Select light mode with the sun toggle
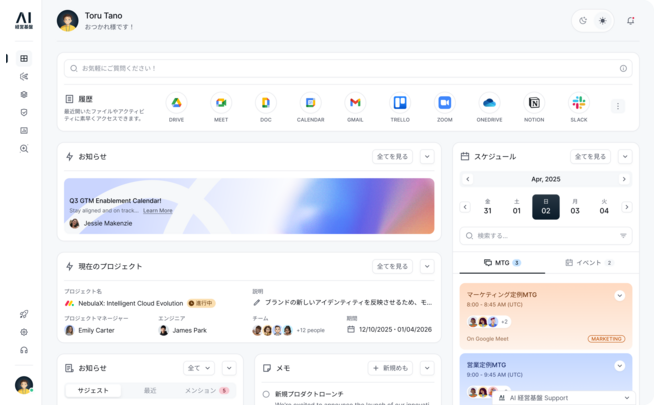660x405 pixels. pos(602,20)
